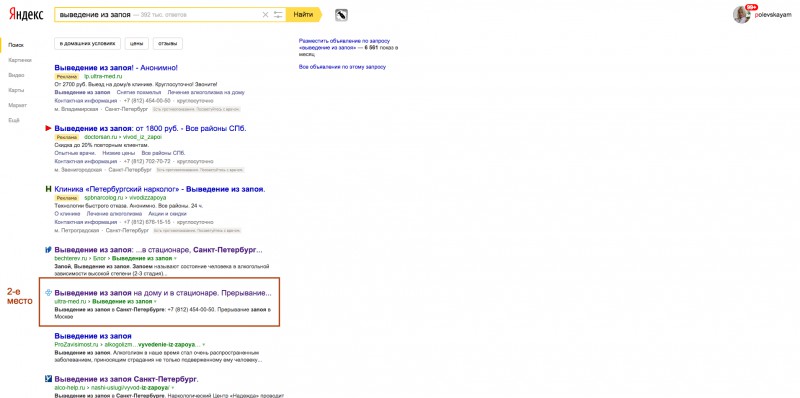This screenshot has height=398, width=800.
Task: Click phone number '+7 (812) 702-70-72'
Action: tap(147, 161)
